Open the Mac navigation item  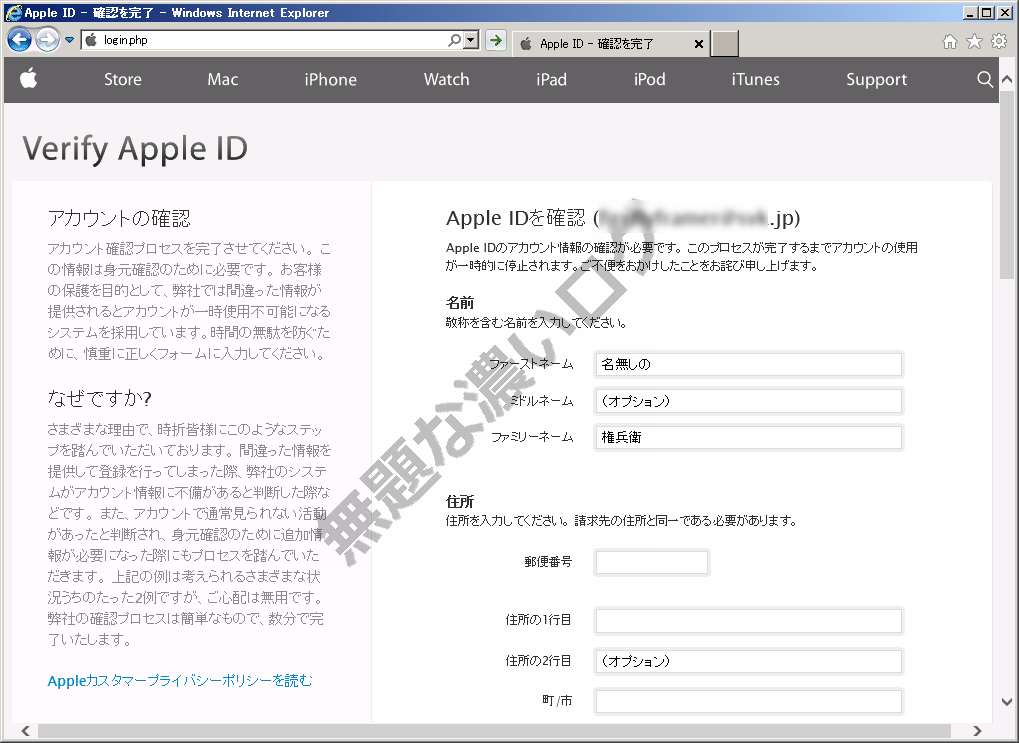(x=223, y=79)
